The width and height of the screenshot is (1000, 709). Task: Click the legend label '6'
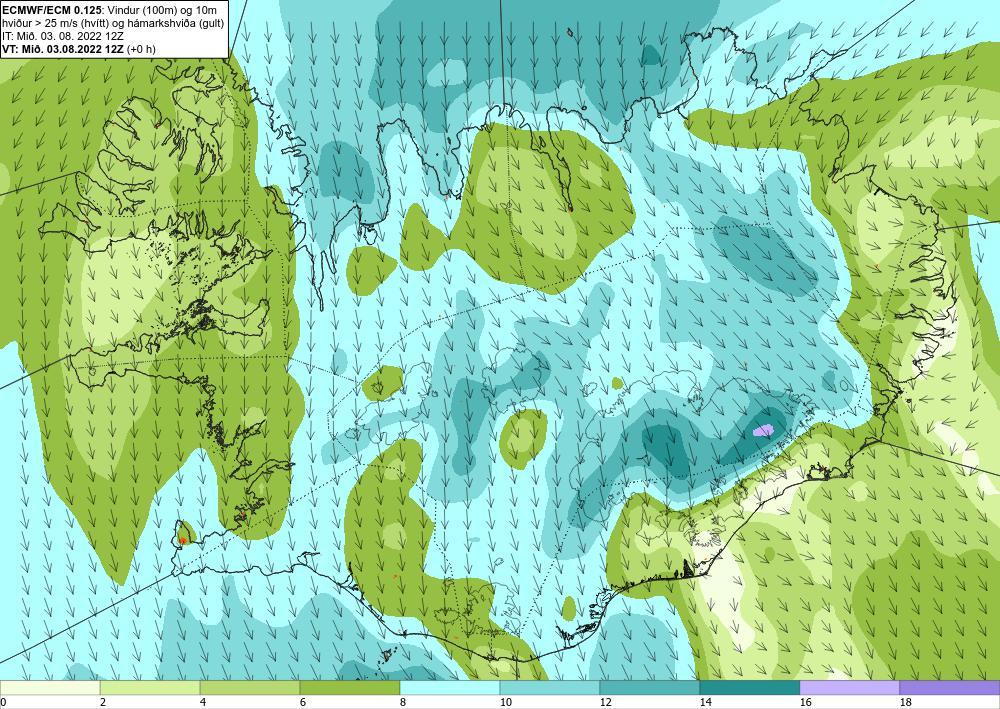(304, 703)
